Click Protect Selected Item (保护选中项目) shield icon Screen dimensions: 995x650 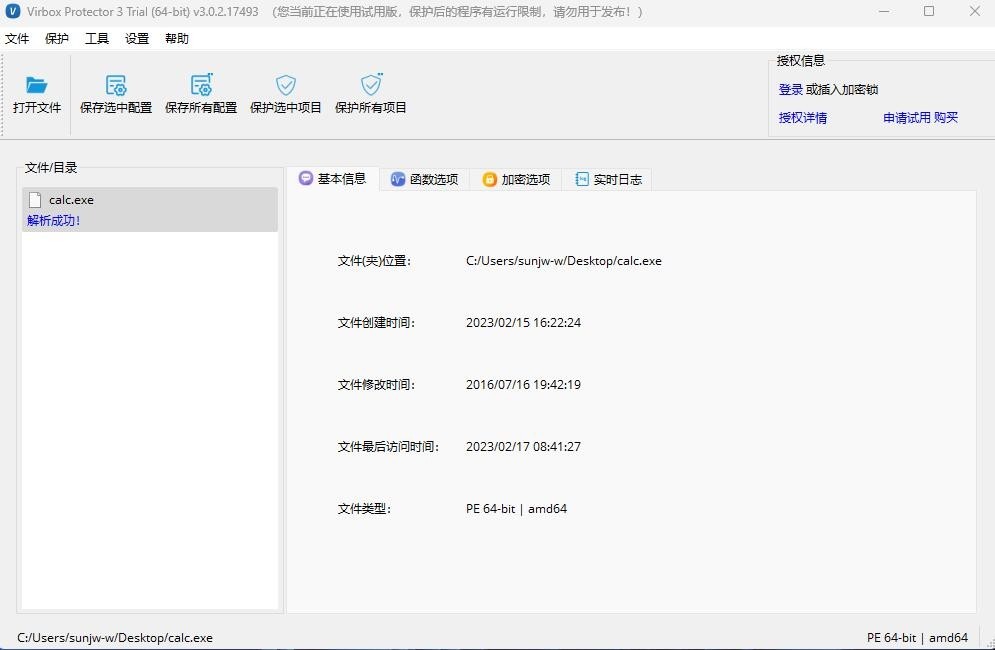tap(286, 85)
